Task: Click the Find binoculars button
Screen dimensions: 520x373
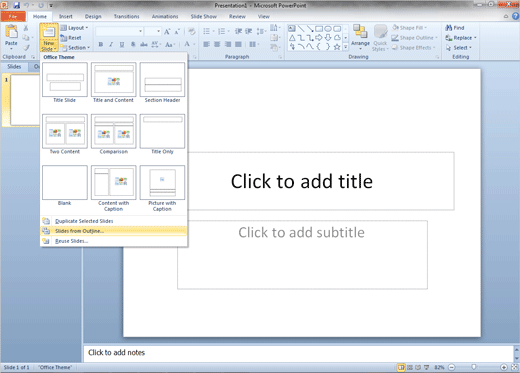Action: click(x=455, y=28)
